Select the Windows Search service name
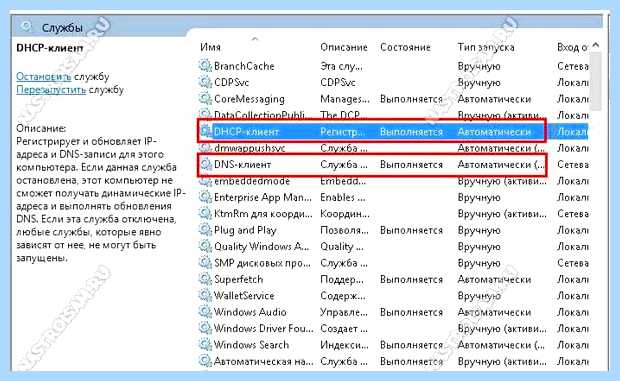Image resolution: width=620 pixels, height=381 pixels. [x=251, y=345]
